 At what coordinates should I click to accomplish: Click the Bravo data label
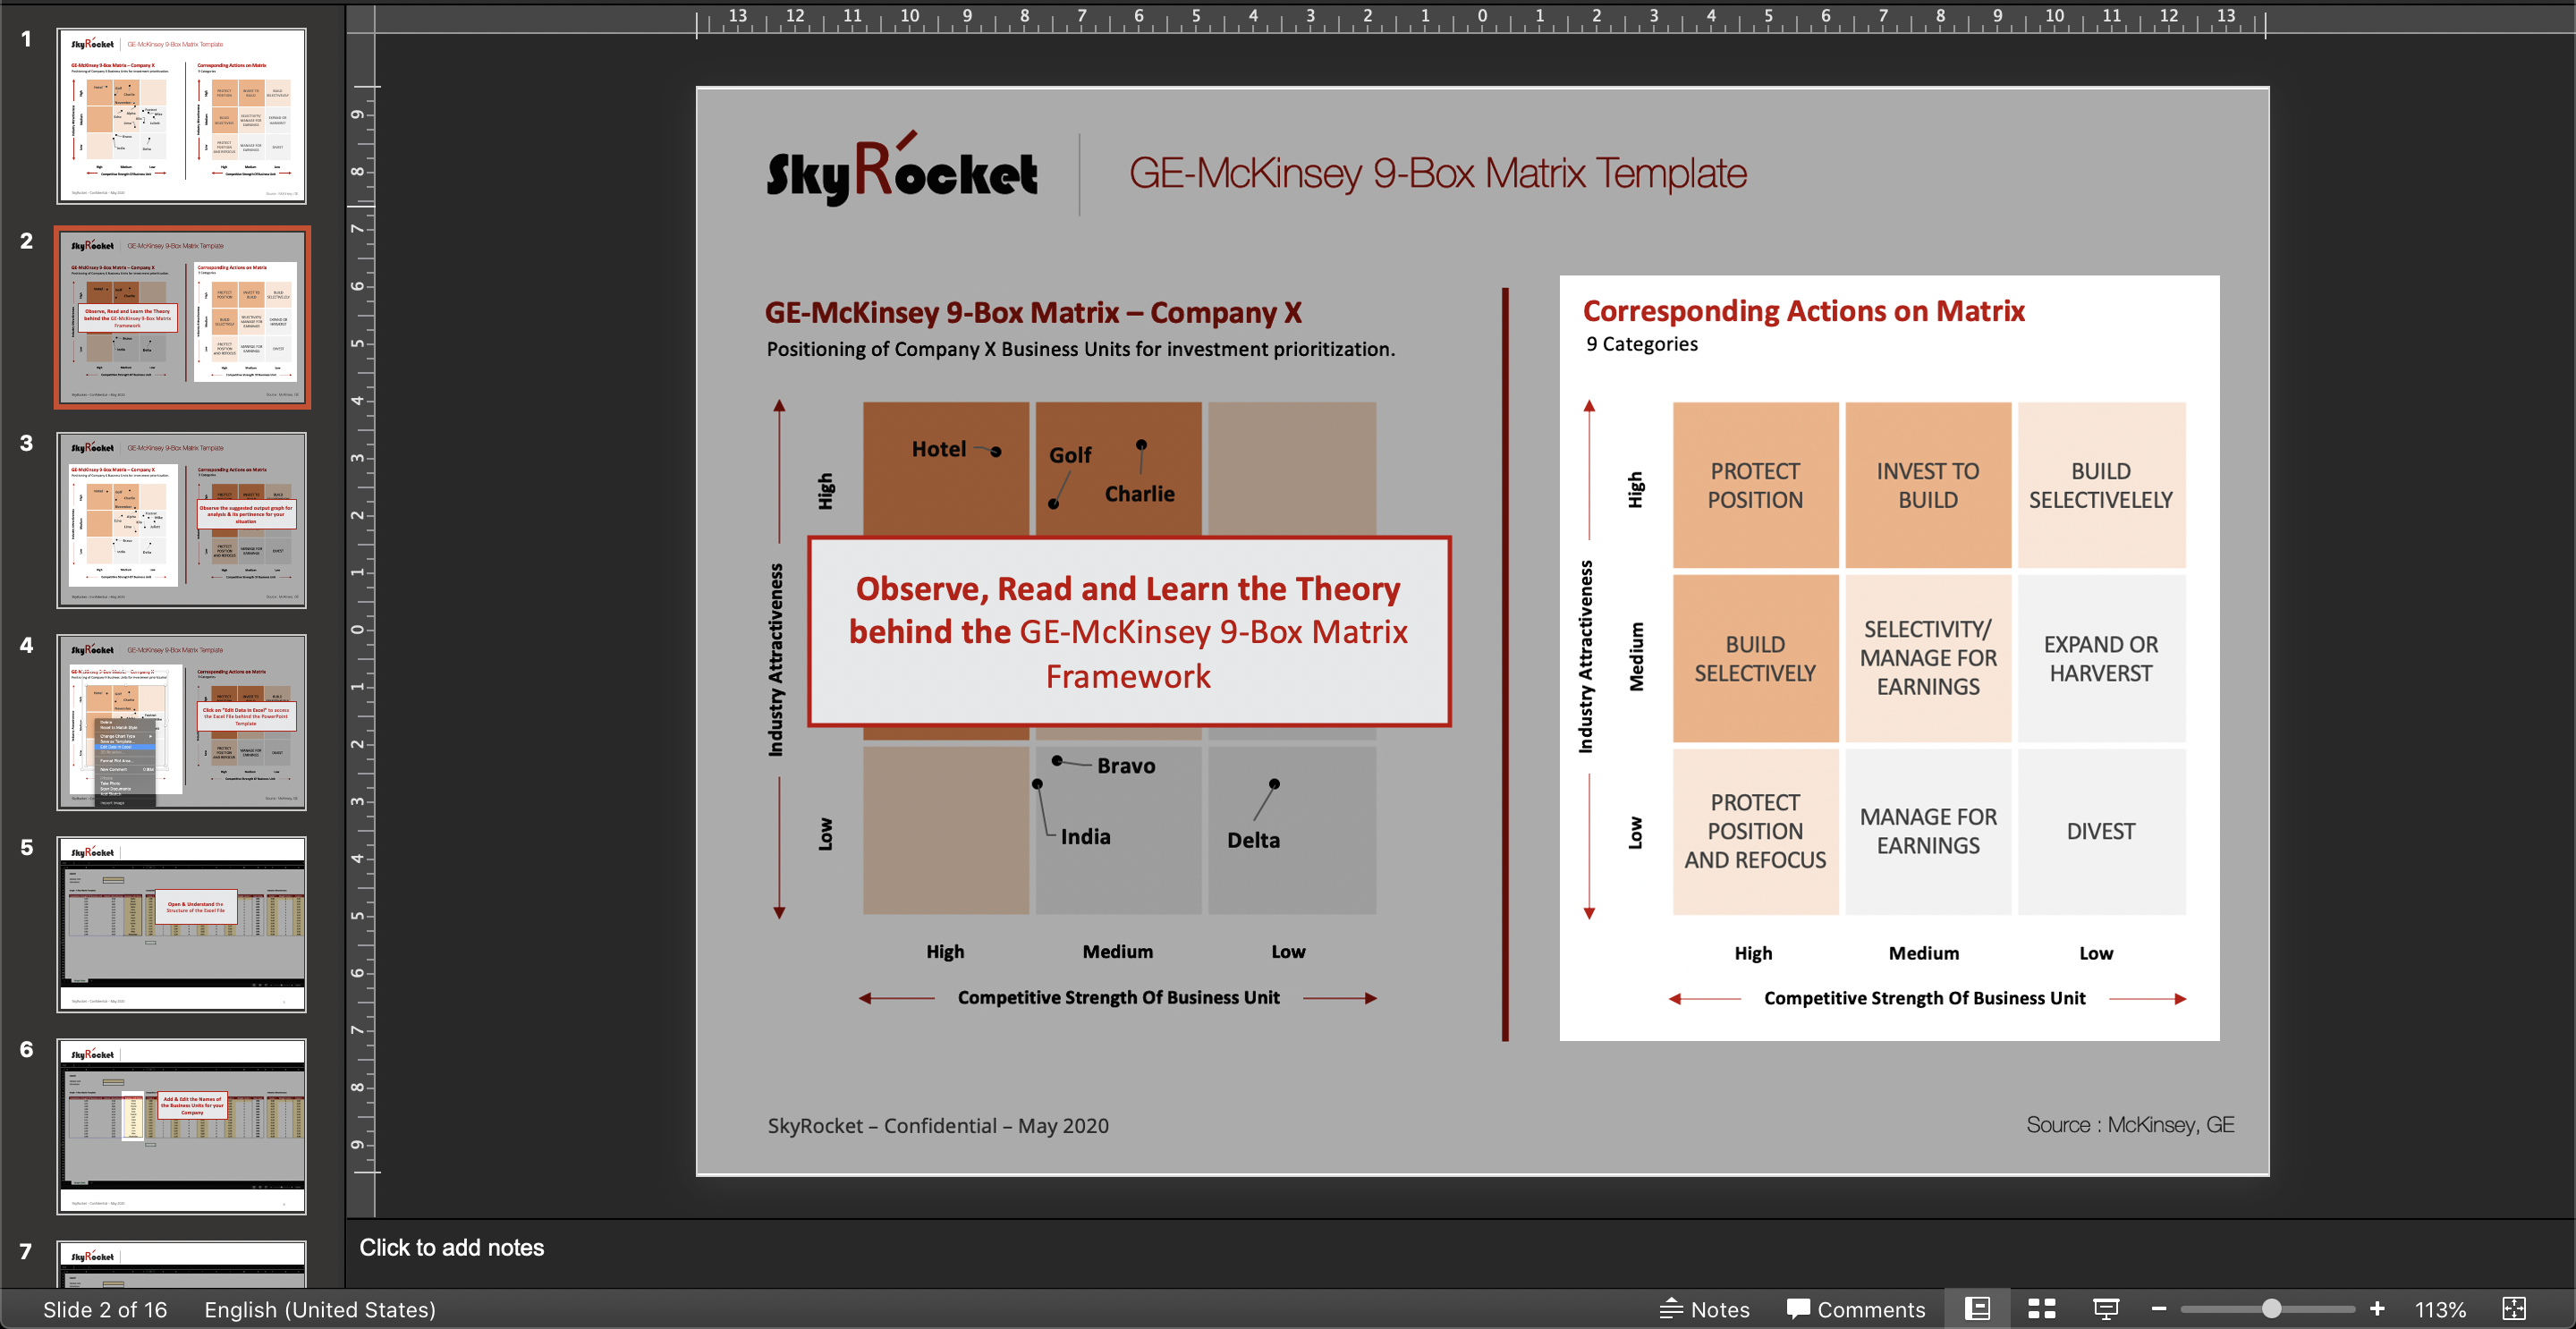[1126, 766]
